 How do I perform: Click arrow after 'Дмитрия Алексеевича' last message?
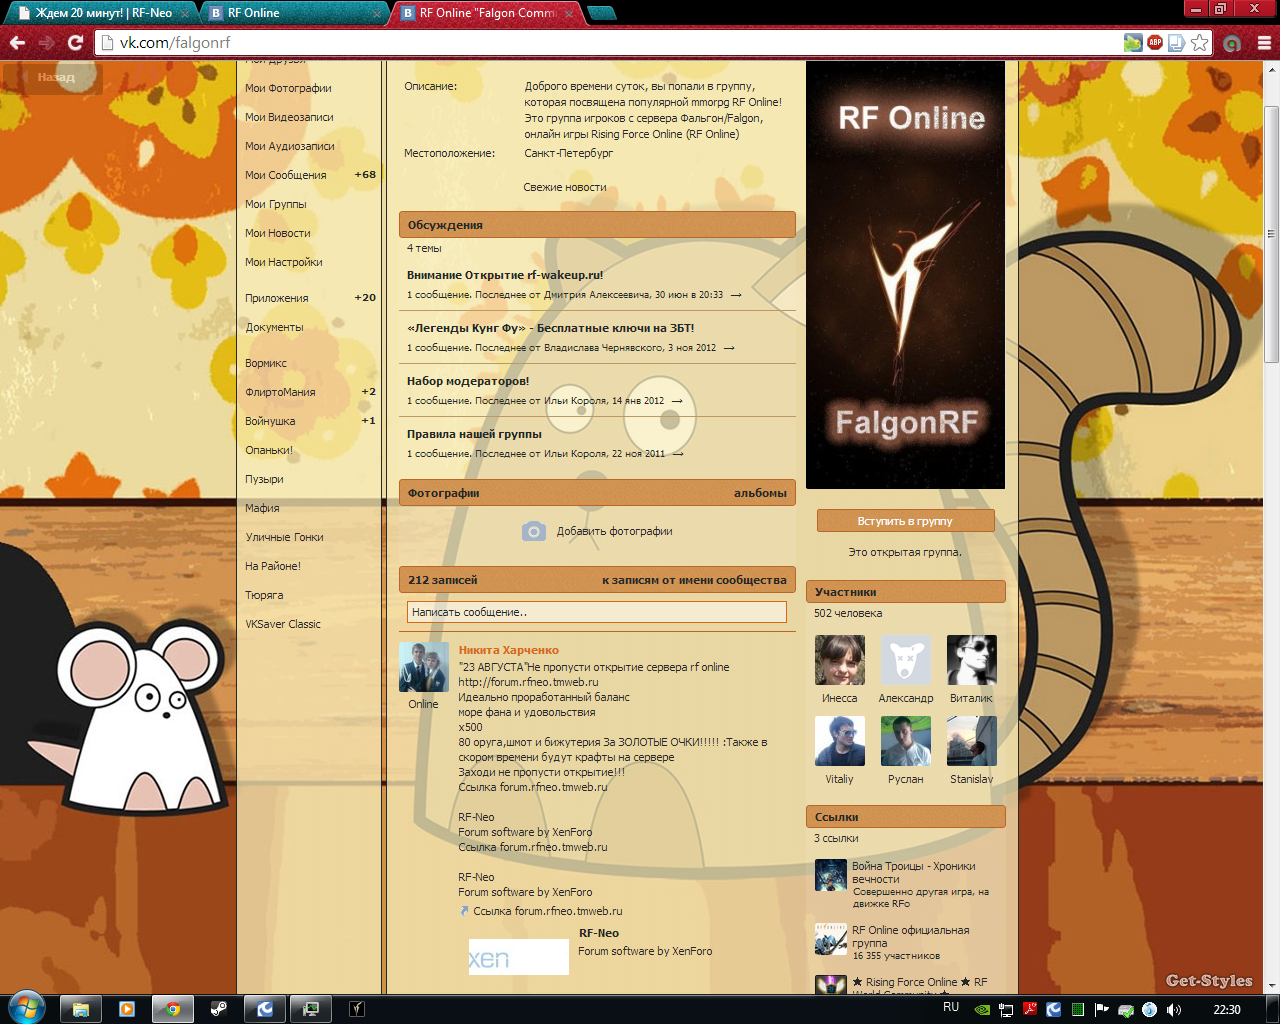(736, 295)
